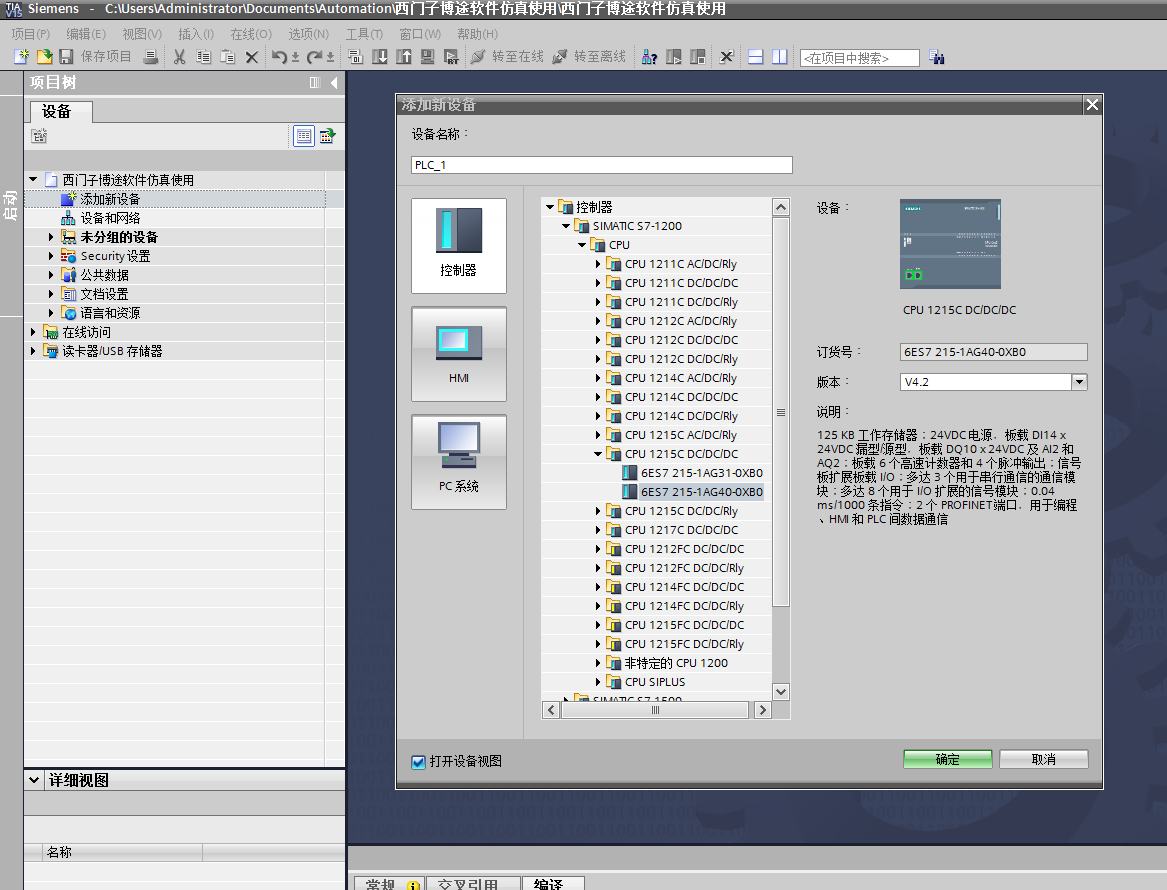Select 添加新设备 in the project tree

tap(110, 199)
